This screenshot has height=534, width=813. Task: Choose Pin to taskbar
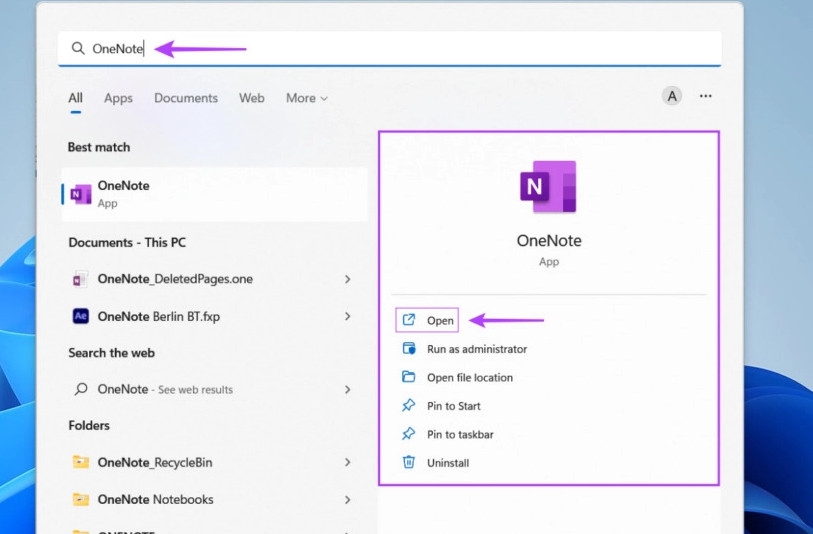(x=460, y=434)
